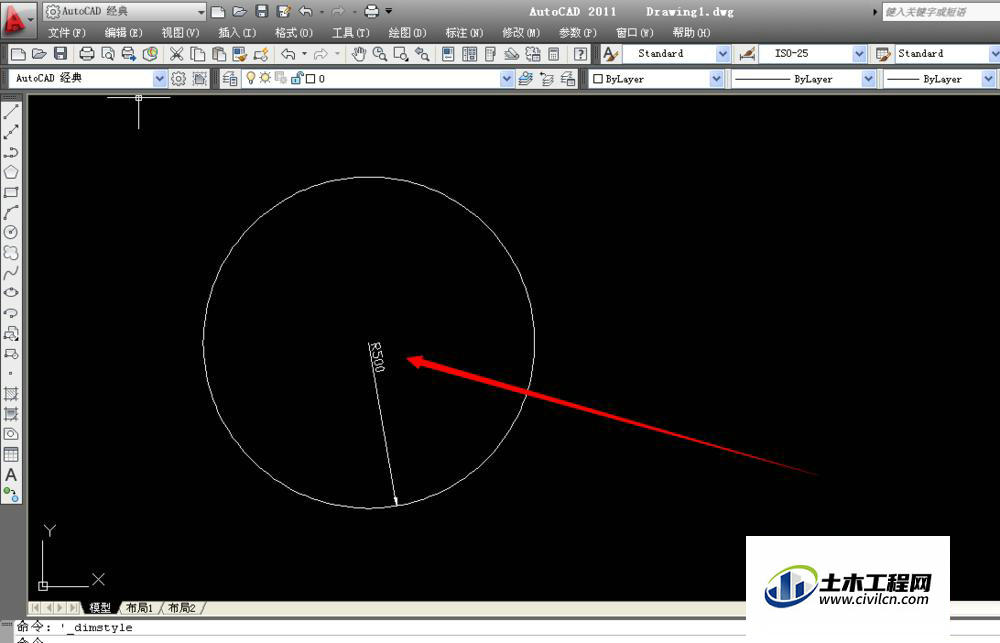The image size is (1000, 643).
Task: Toggle layer 0 lock padlock icon
Action: [x=297, y=78]
